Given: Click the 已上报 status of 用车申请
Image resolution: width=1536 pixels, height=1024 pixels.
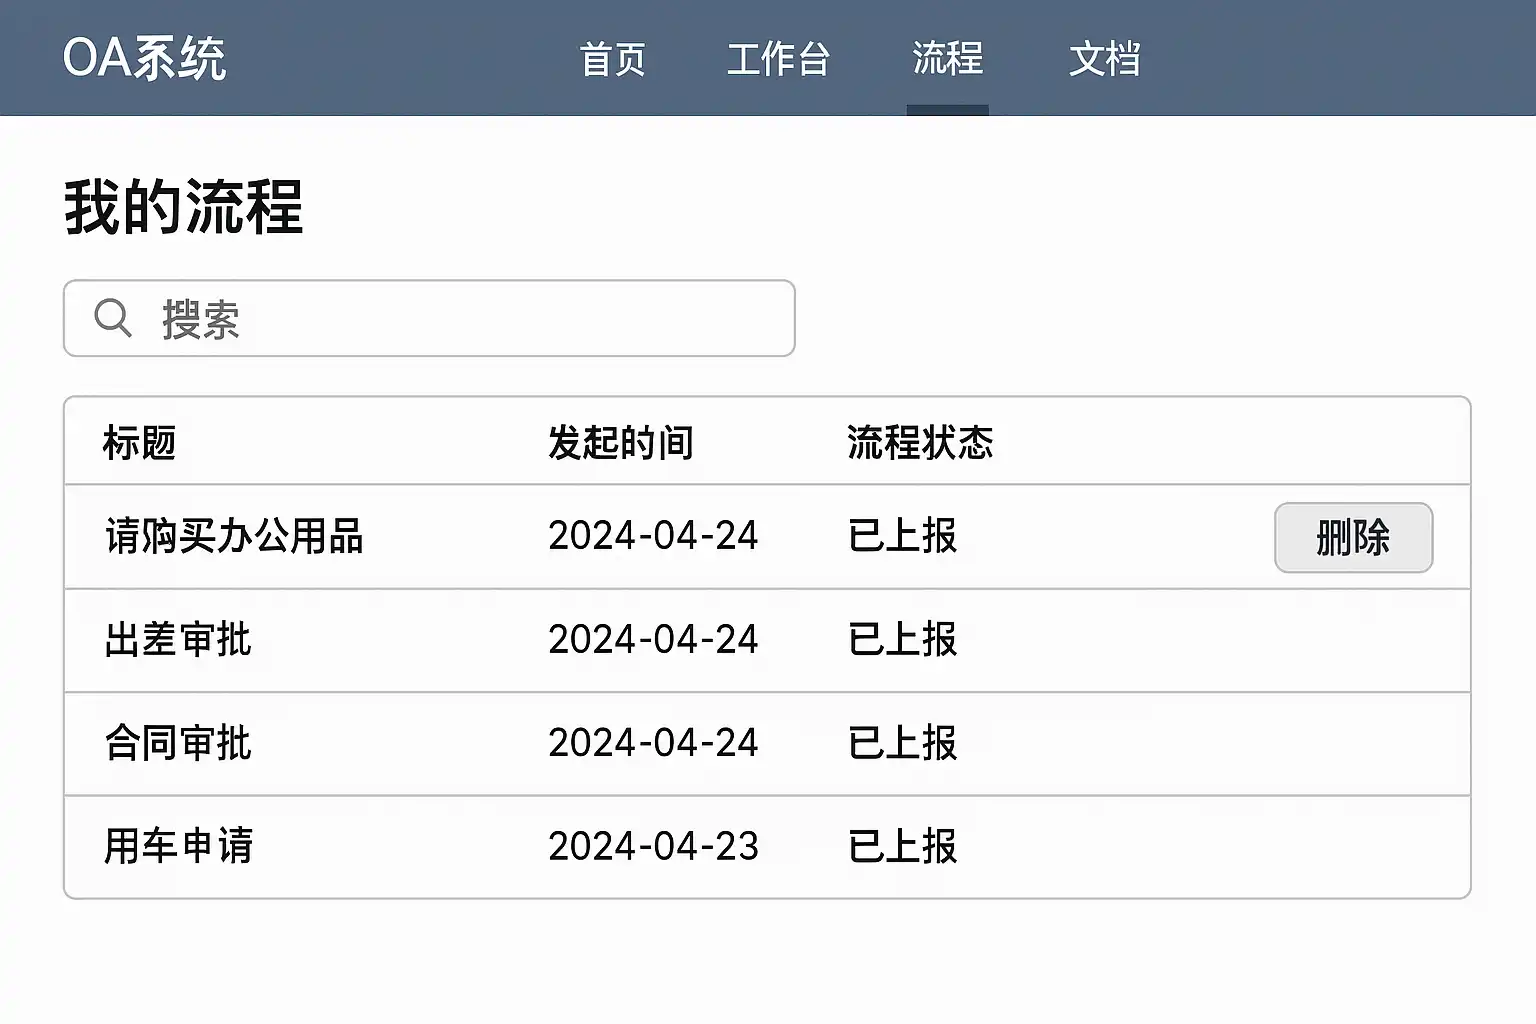Looking at the screenshot, I should (x=902, y=846).
